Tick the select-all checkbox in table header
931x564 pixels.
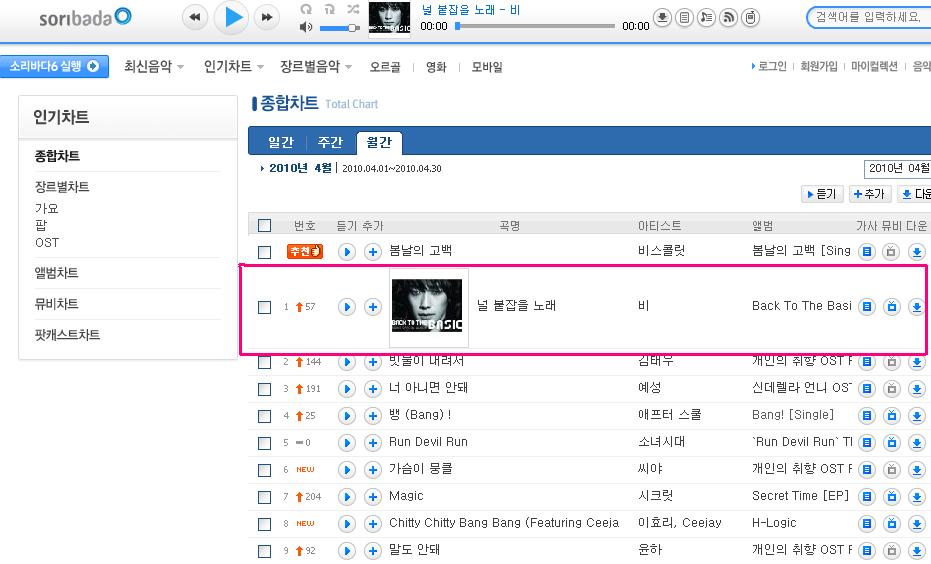click(x=265, y=226)
